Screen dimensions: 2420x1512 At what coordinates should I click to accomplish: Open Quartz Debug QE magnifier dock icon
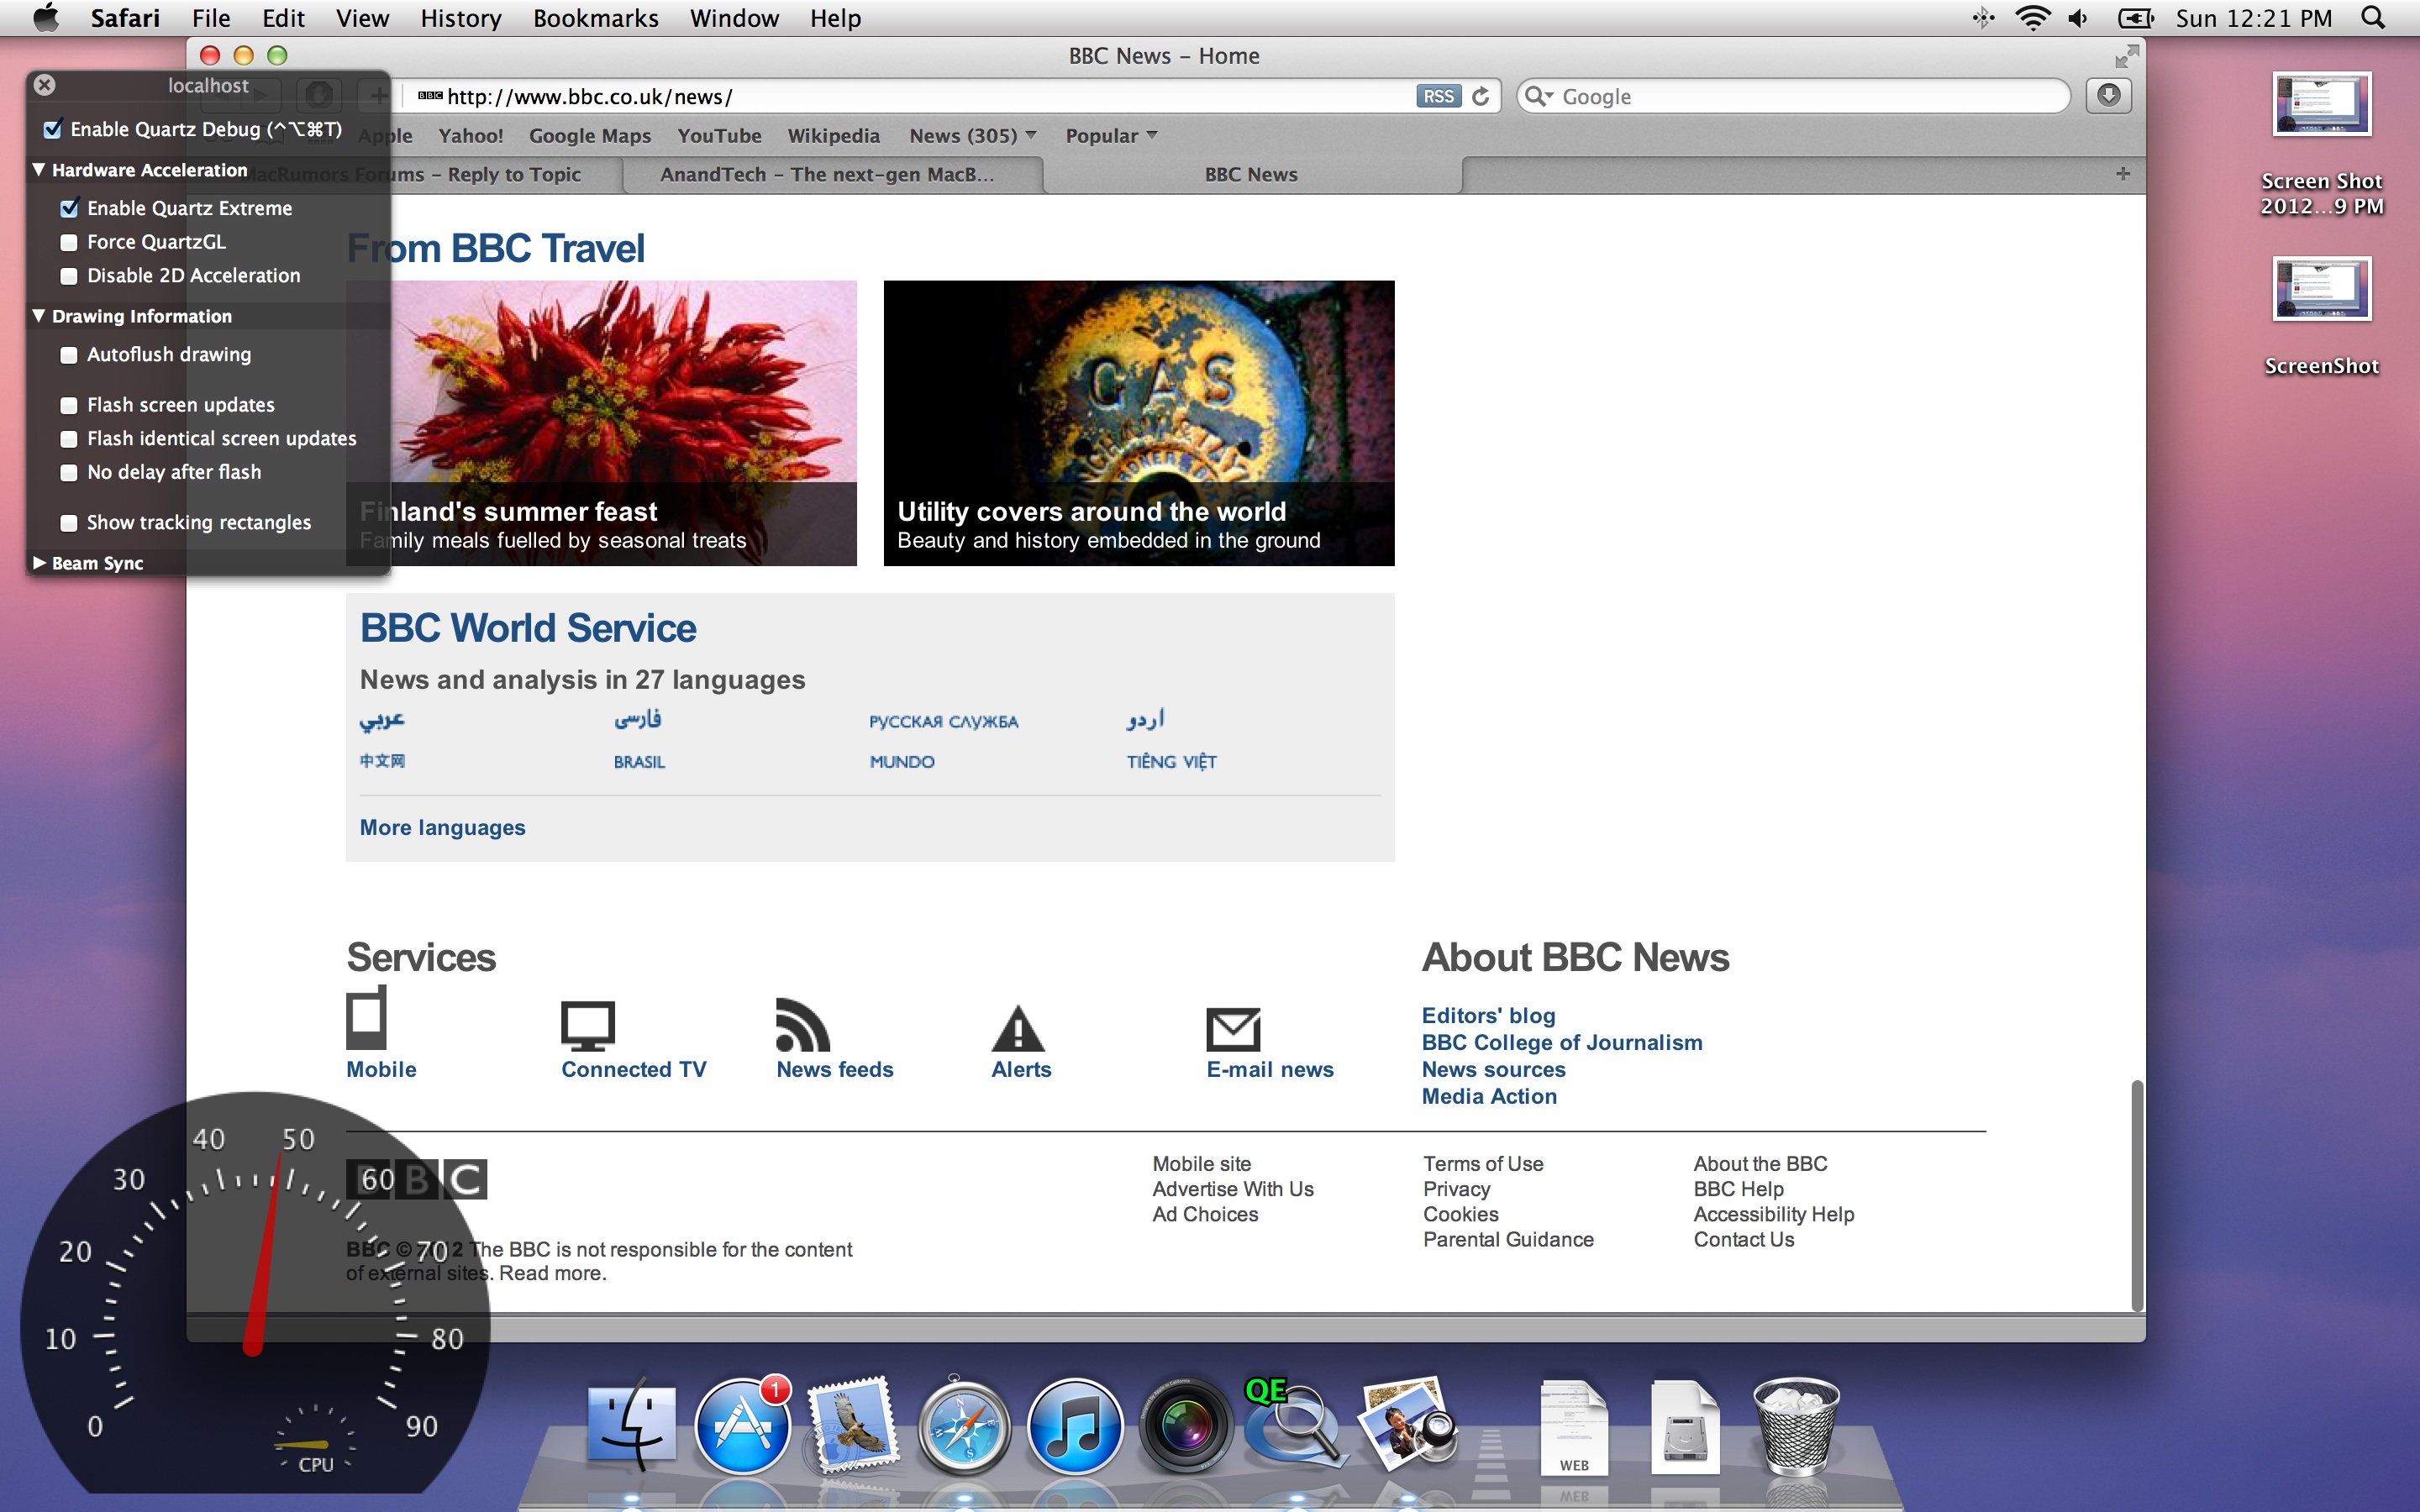tap(1296, 1424)
